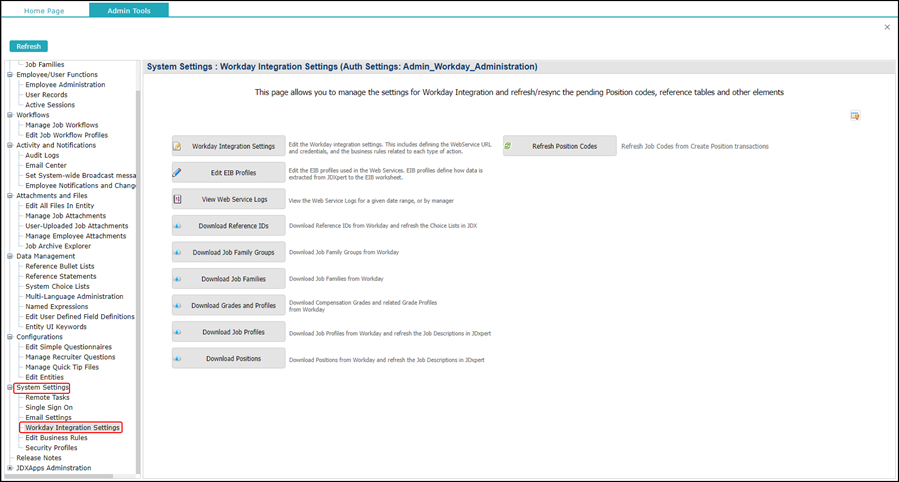Click the Refresh button
899x482 pixels.
[x=29, y=46]
